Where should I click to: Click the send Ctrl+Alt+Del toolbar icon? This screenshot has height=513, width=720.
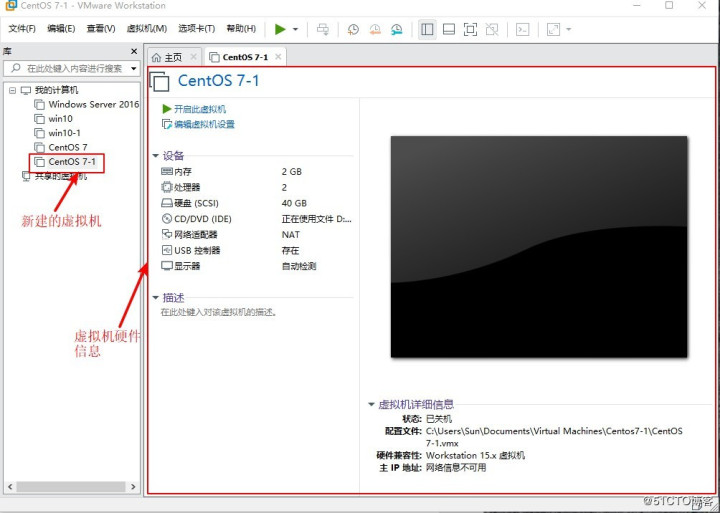click(x=323, y=29)
